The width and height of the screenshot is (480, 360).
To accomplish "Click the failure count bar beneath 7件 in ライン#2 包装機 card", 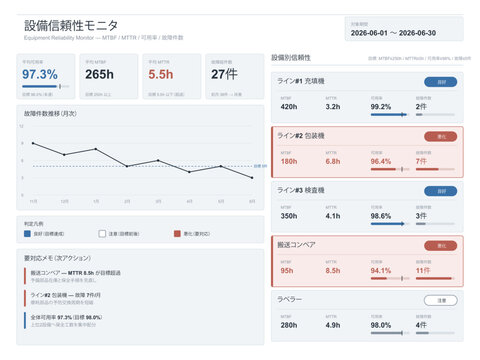I will click(435, 169).
